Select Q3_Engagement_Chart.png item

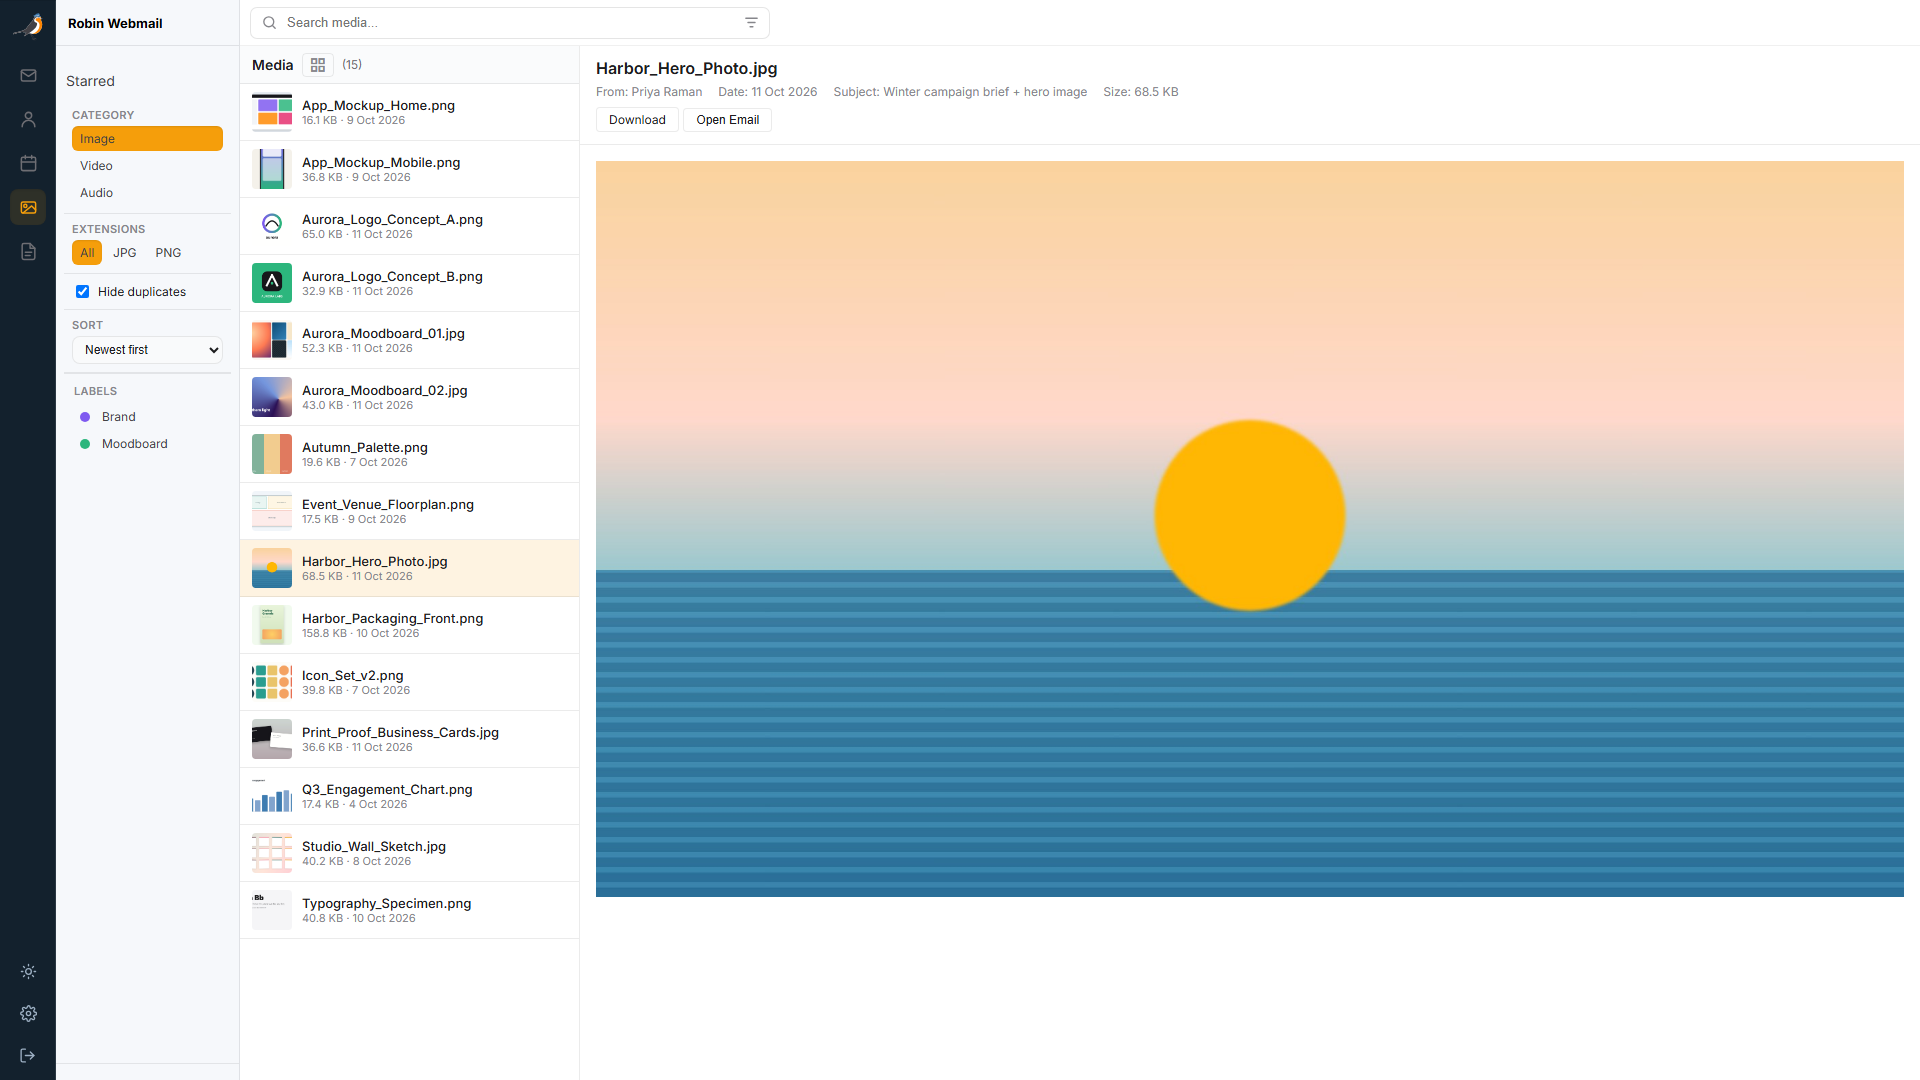(x=409, y=796)
